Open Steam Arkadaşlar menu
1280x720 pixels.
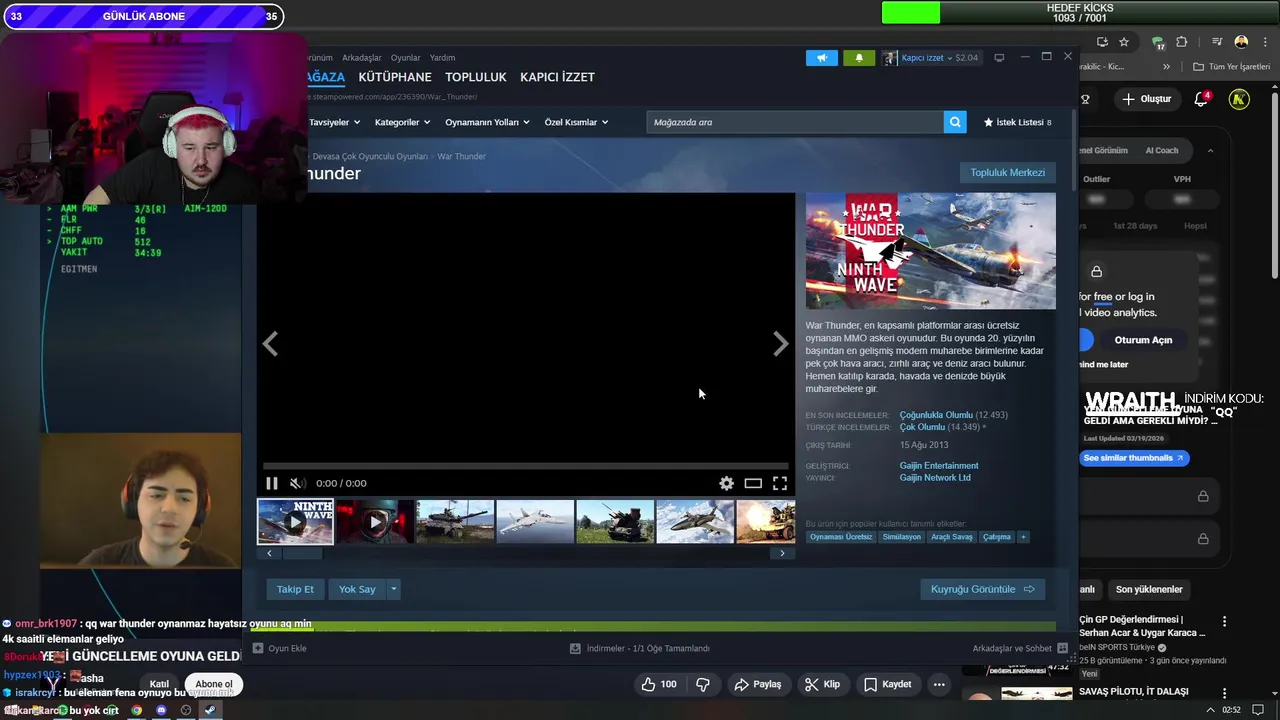tap(362, 58)
